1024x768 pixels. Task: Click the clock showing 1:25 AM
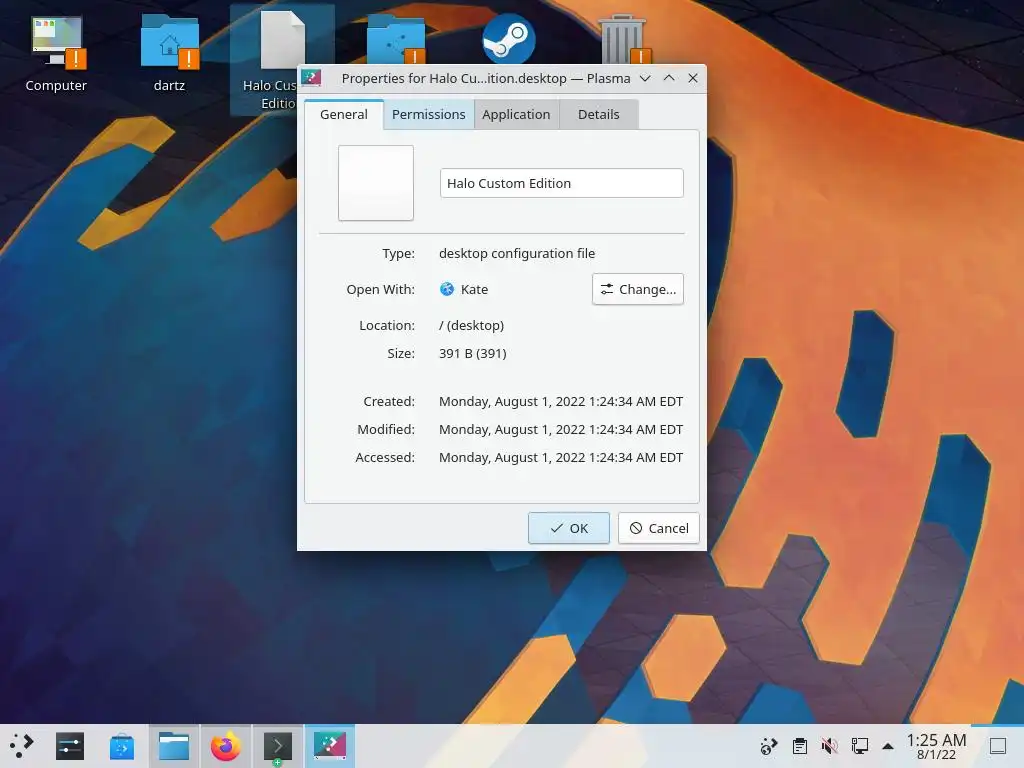936,746
